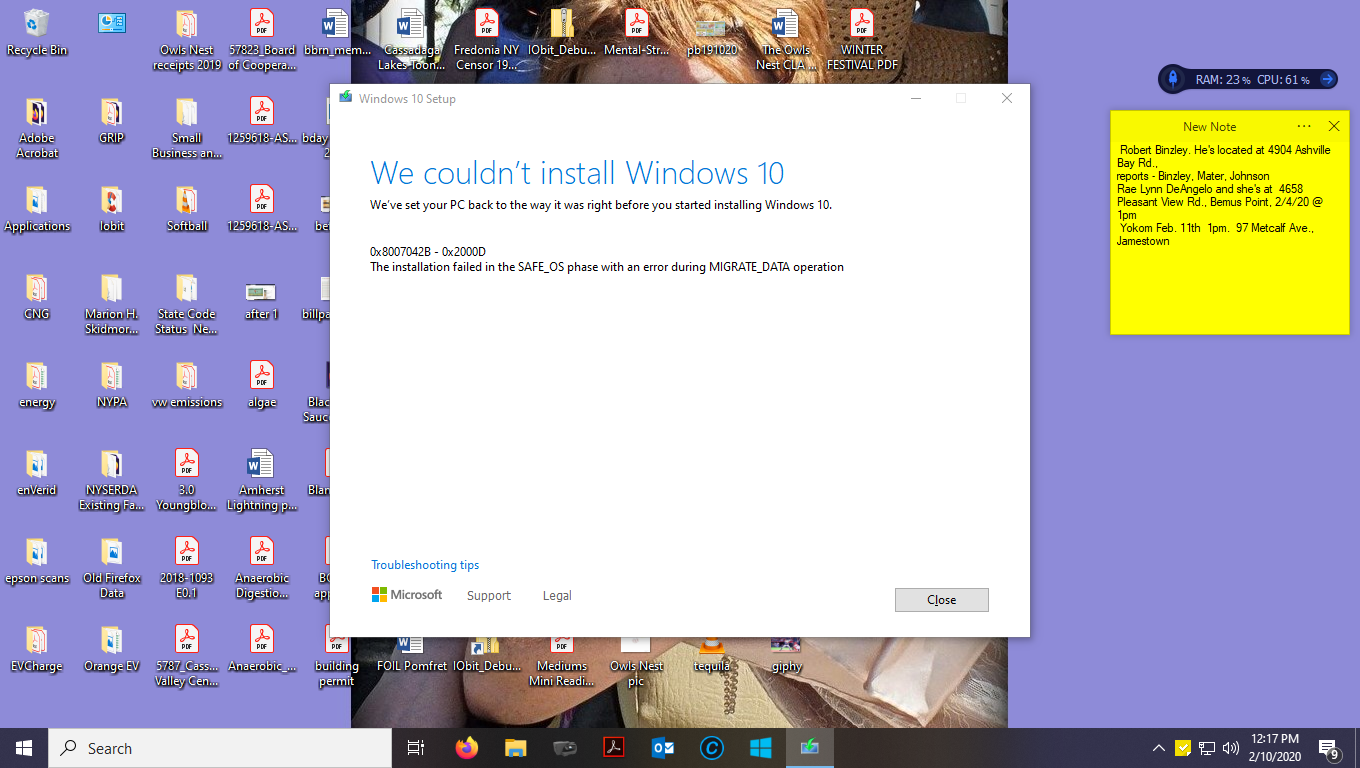Select the Orange EV folder icon

click(x=112, y=649)
